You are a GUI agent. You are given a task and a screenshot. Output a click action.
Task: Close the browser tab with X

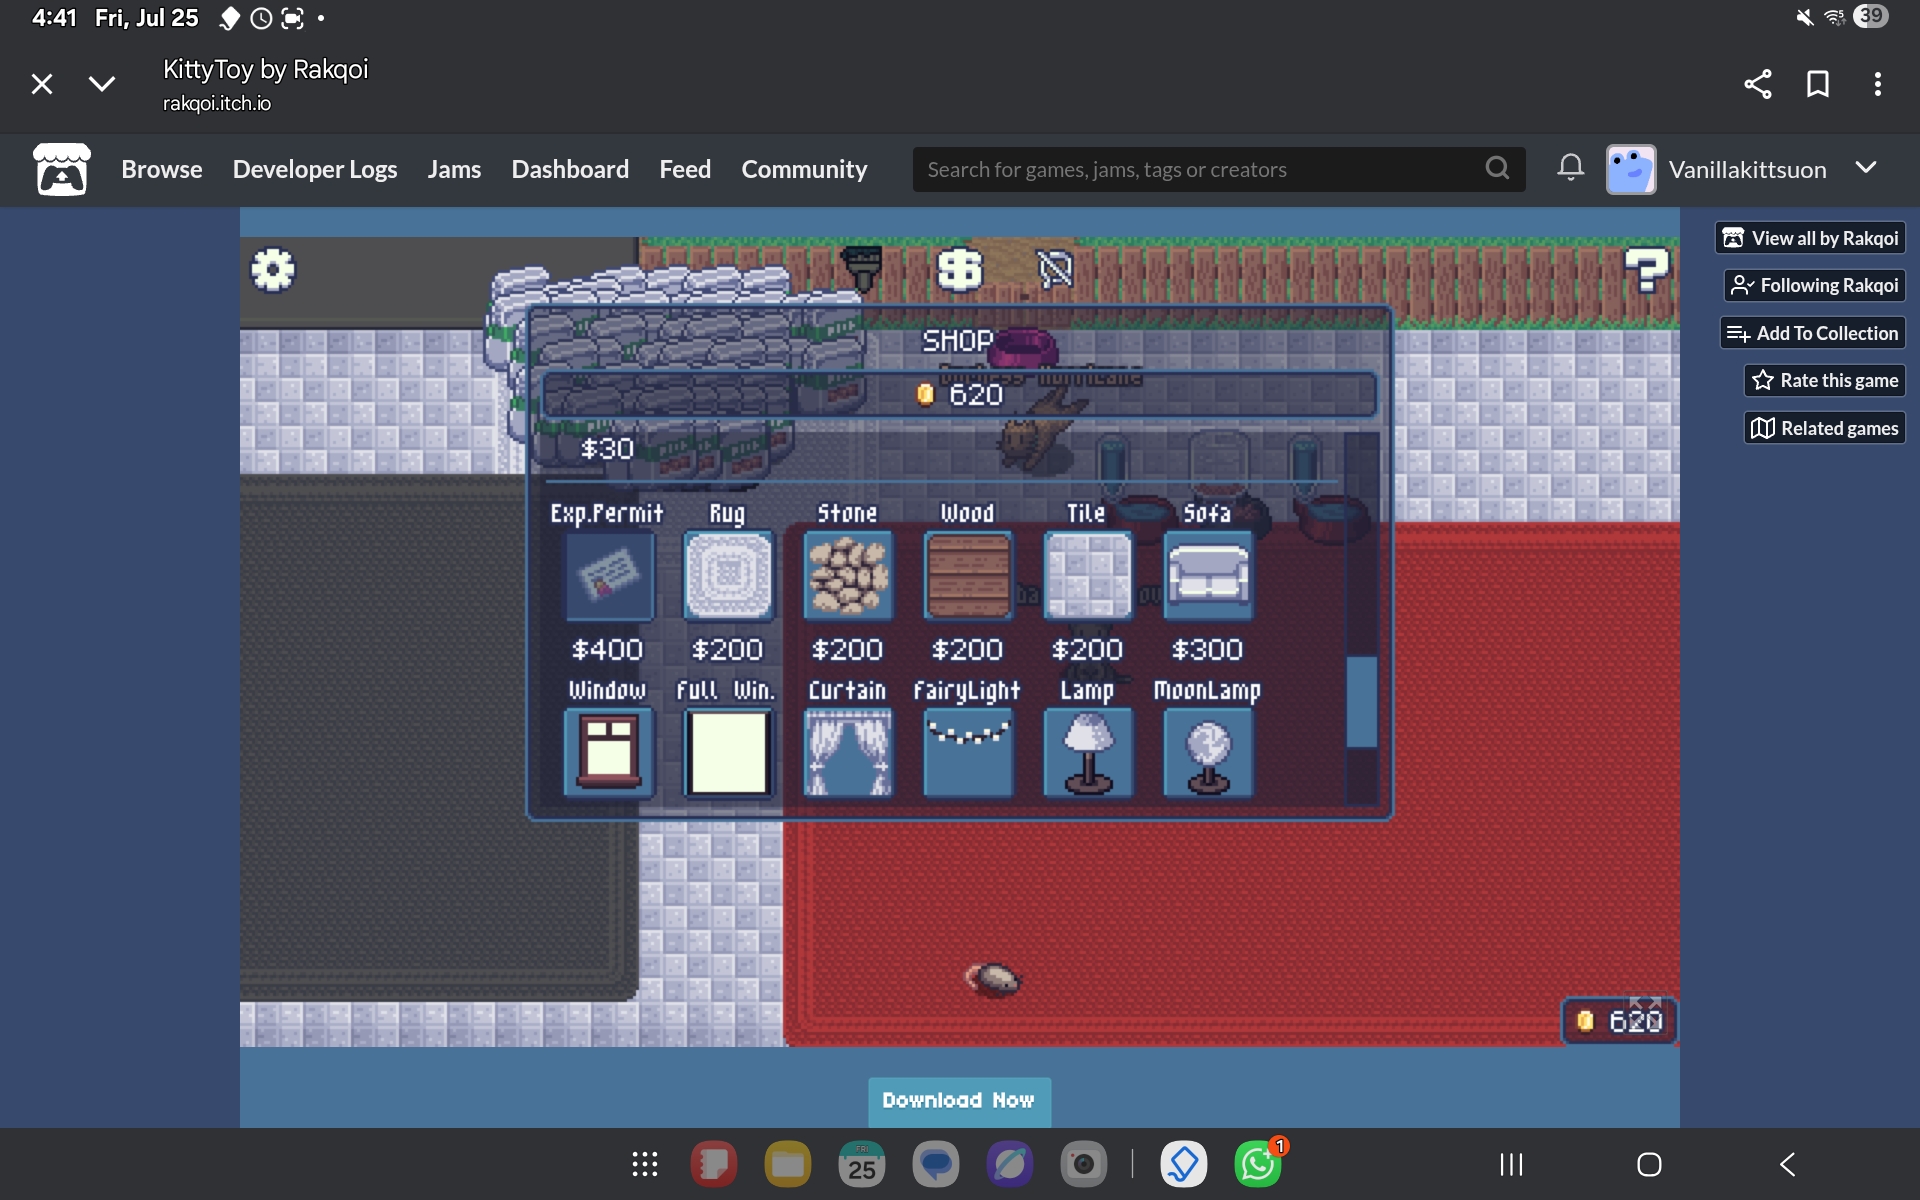point(42,84)
